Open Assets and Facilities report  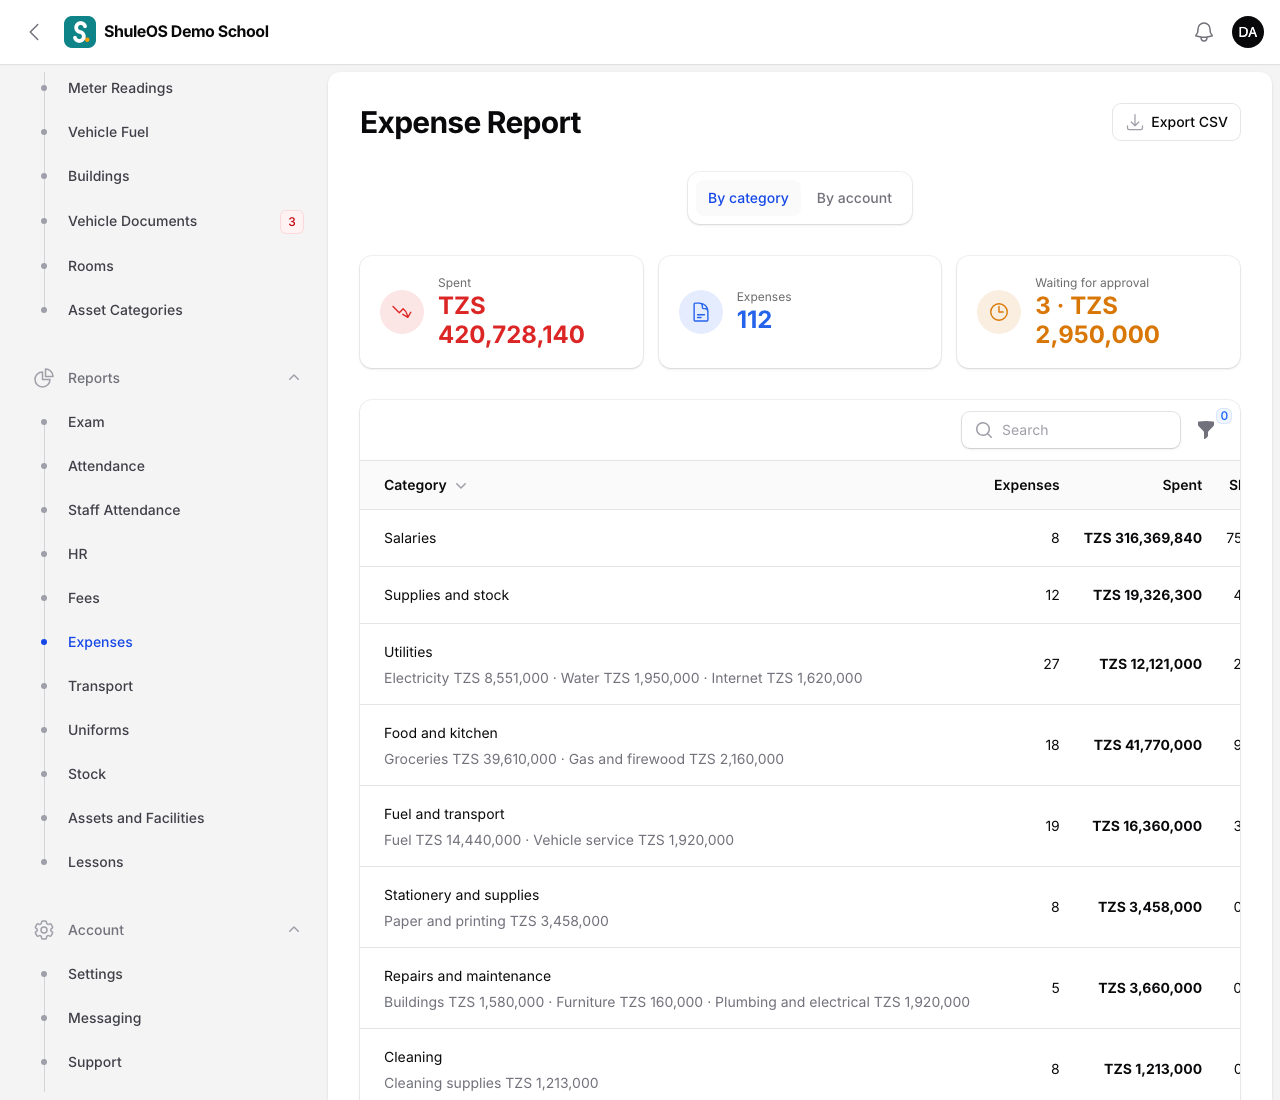click(136, 818)
